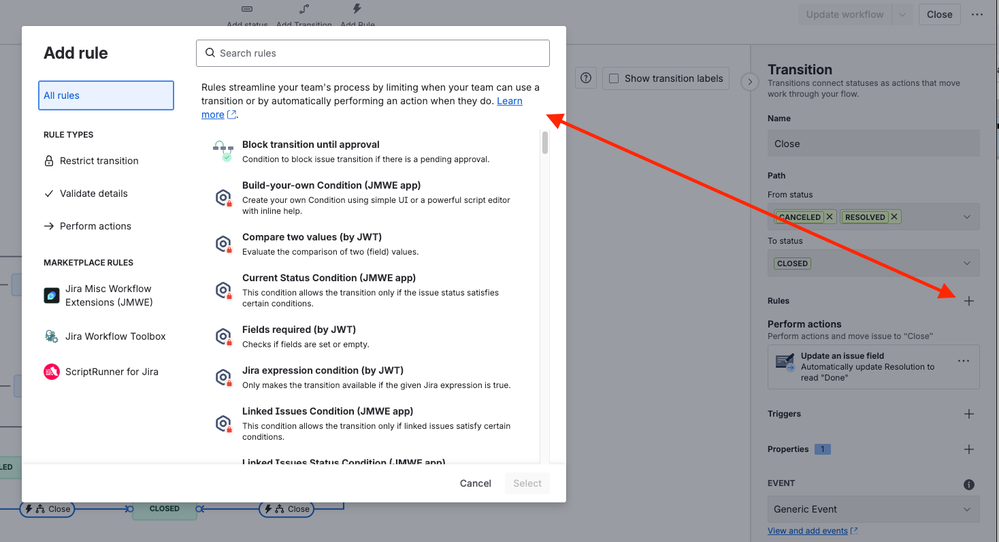Click the Add Rule lightning toolbar icon

point(357,9)
